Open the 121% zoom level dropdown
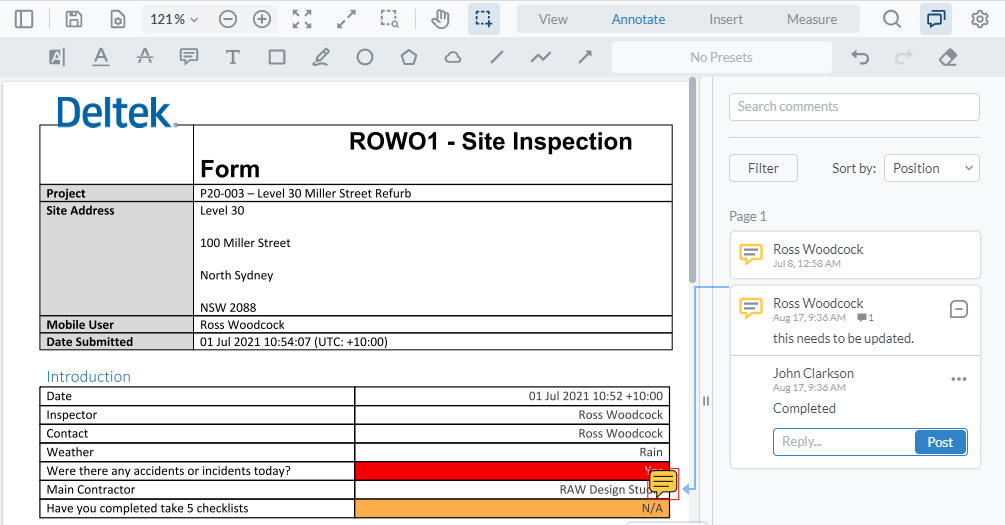Image resolution: width=1005 pixels, height=525 pixels. pos(174,19)
